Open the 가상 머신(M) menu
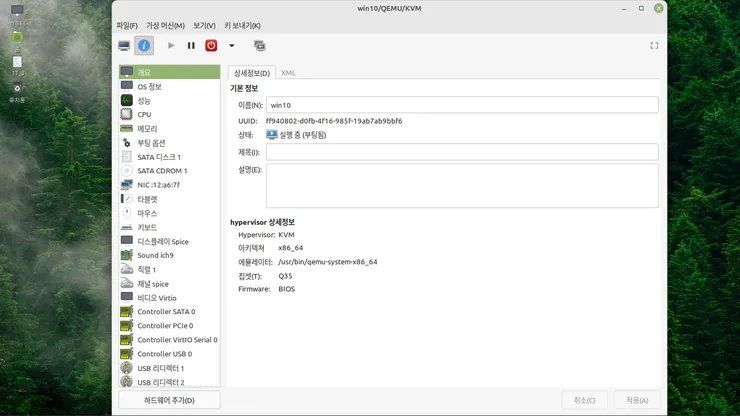The width and height of the screenshot is (740, 416). 165,25
